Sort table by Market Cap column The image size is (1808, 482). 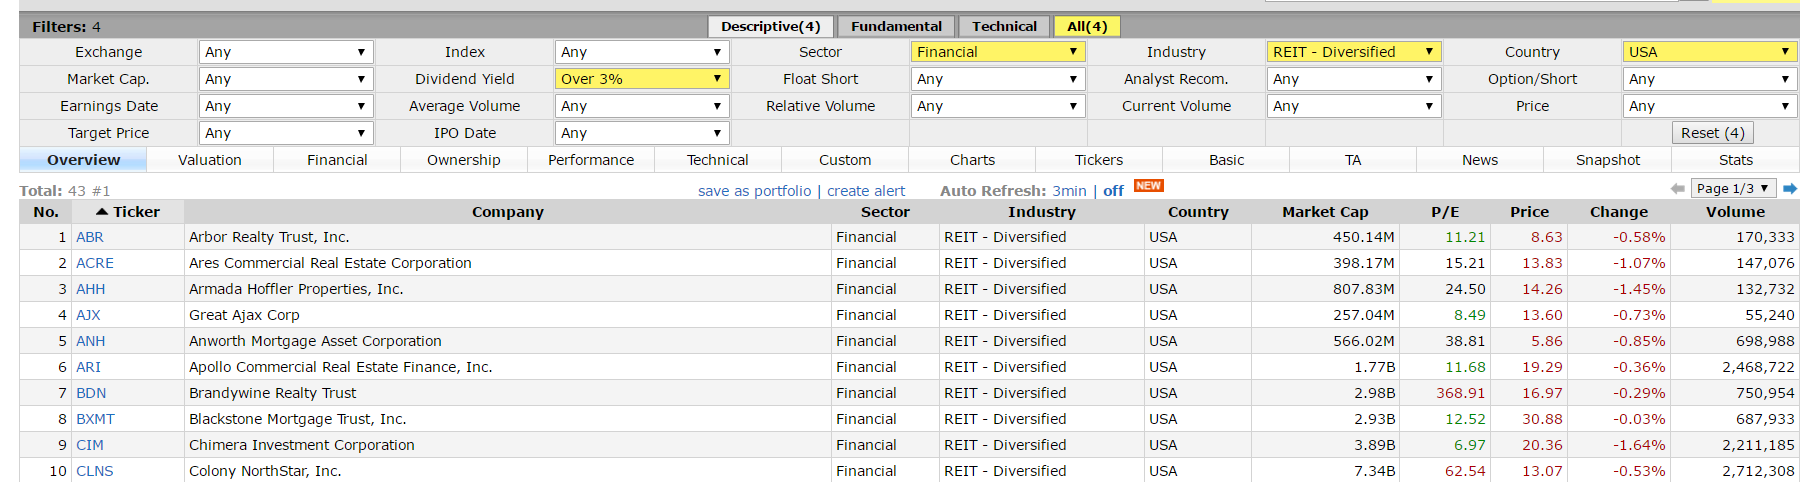1325,212
